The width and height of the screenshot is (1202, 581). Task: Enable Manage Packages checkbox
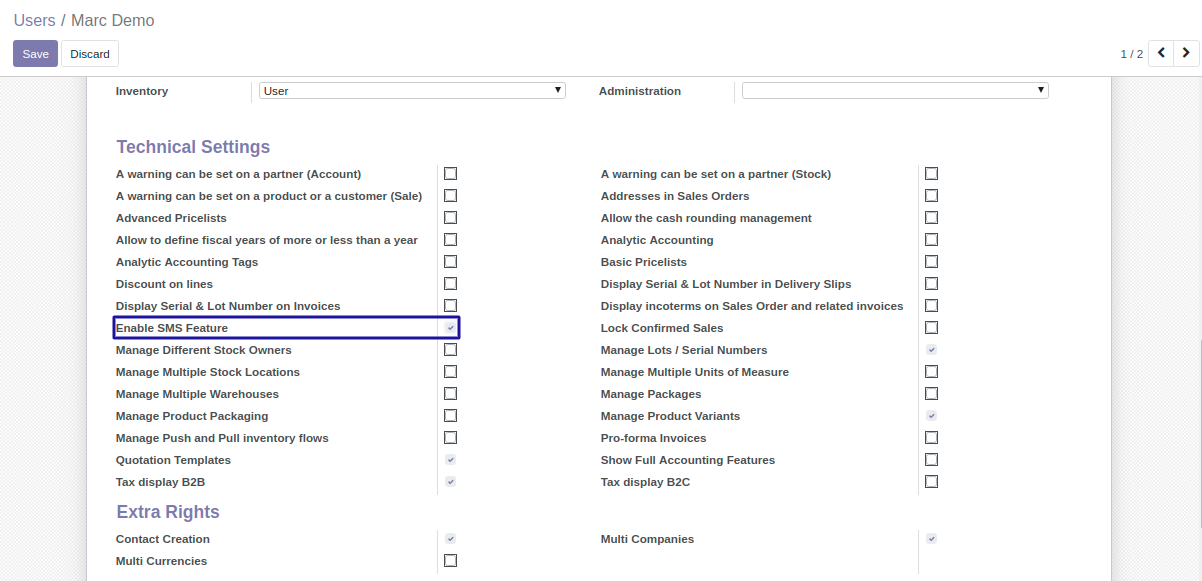tap(931, 394)
